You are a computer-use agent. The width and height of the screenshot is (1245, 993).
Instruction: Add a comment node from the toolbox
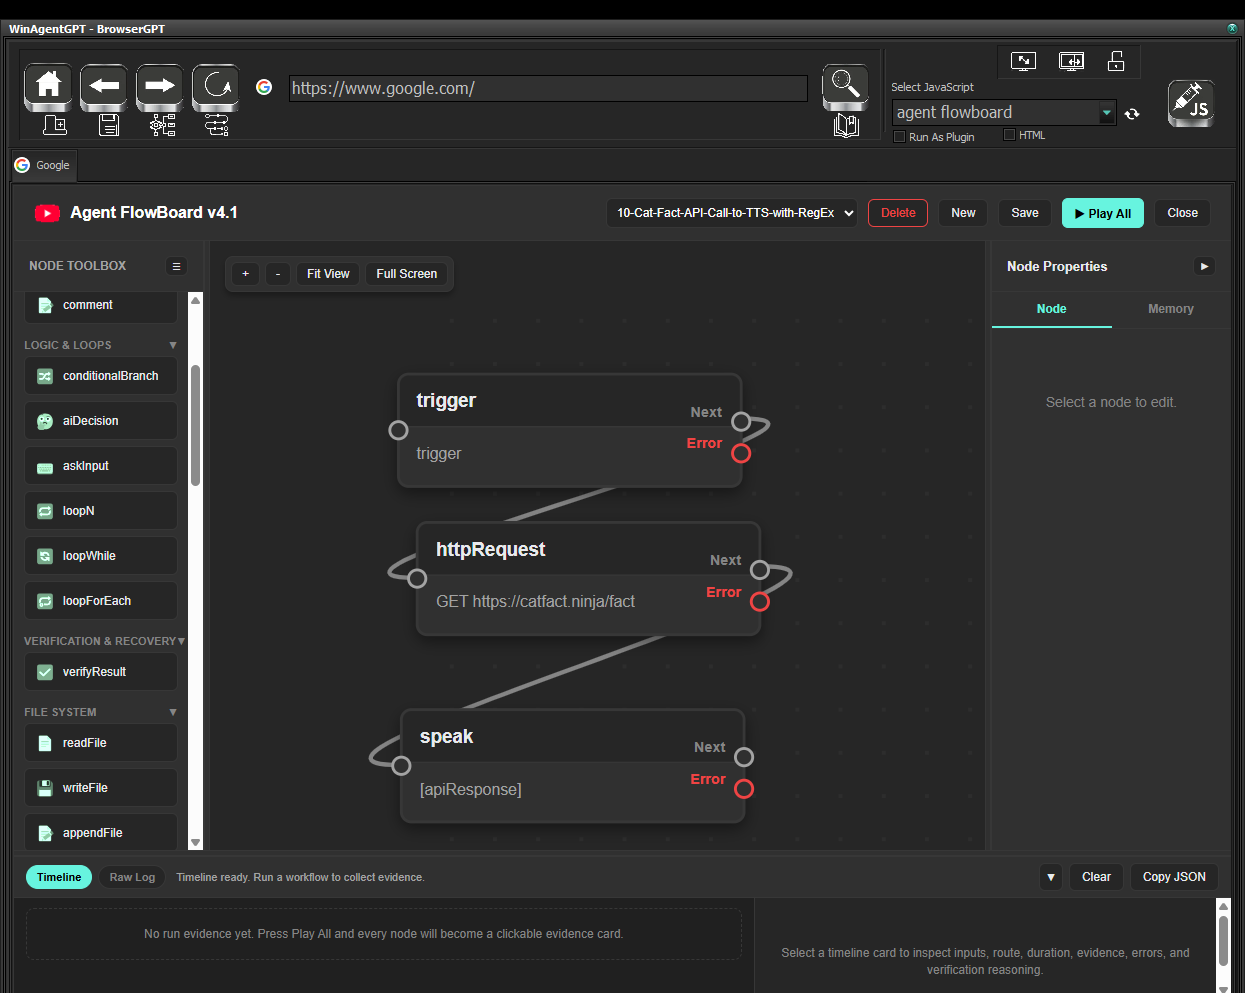click(x=101, y=306)
